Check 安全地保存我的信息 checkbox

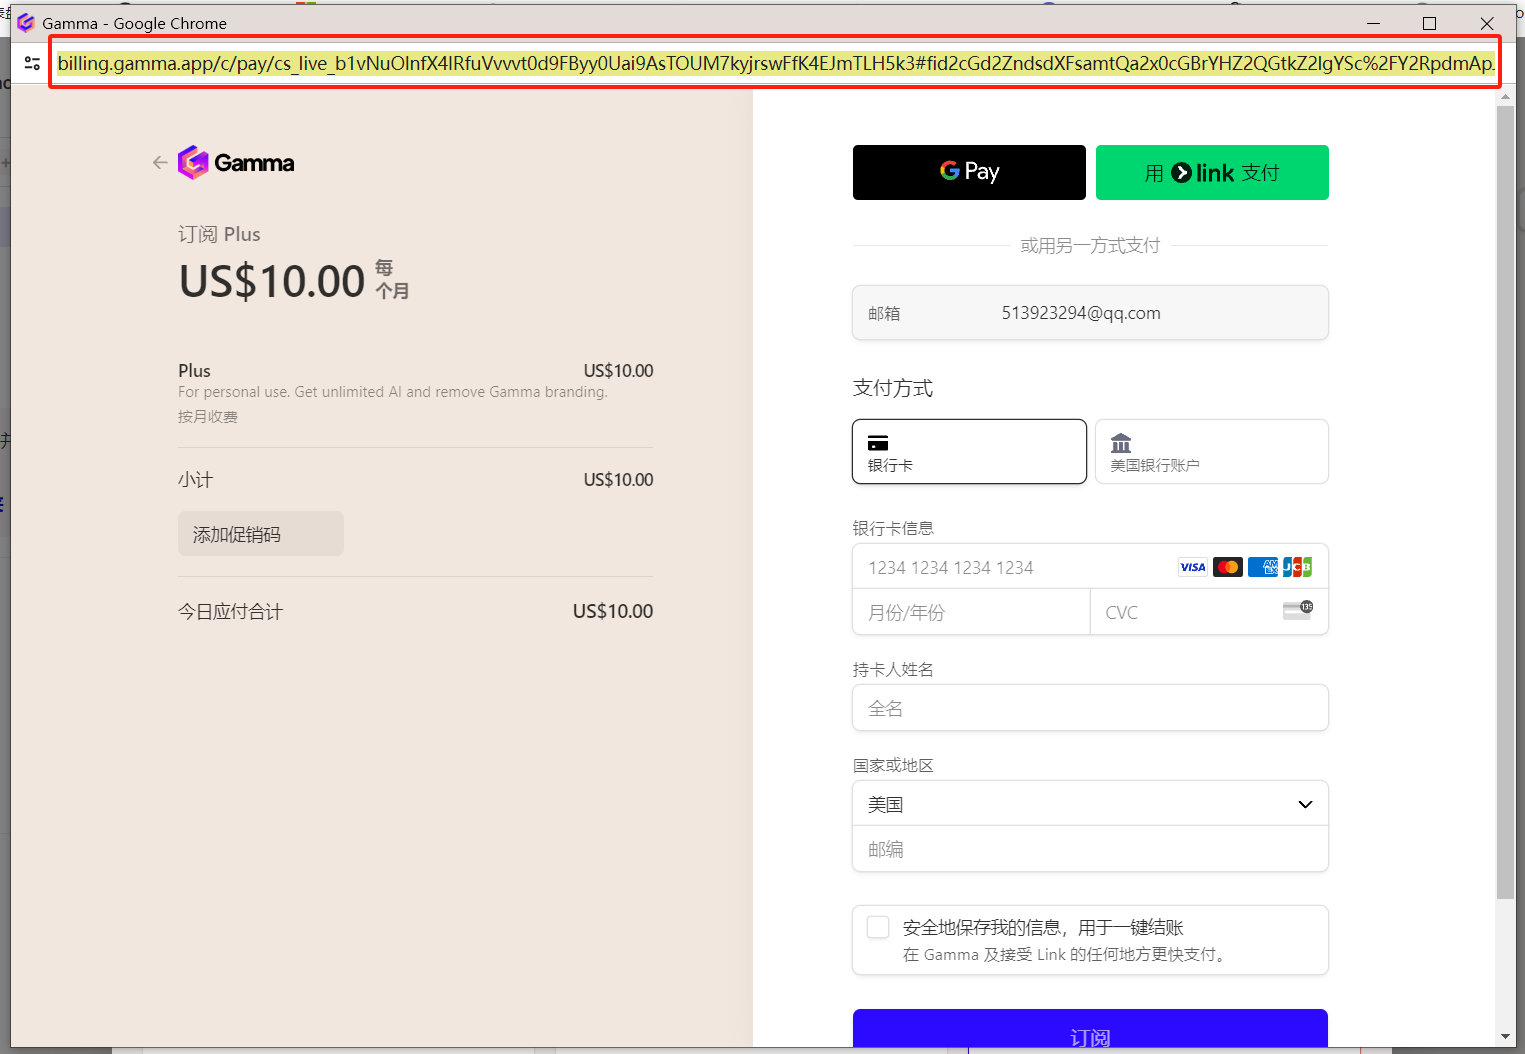coord(878,927)
